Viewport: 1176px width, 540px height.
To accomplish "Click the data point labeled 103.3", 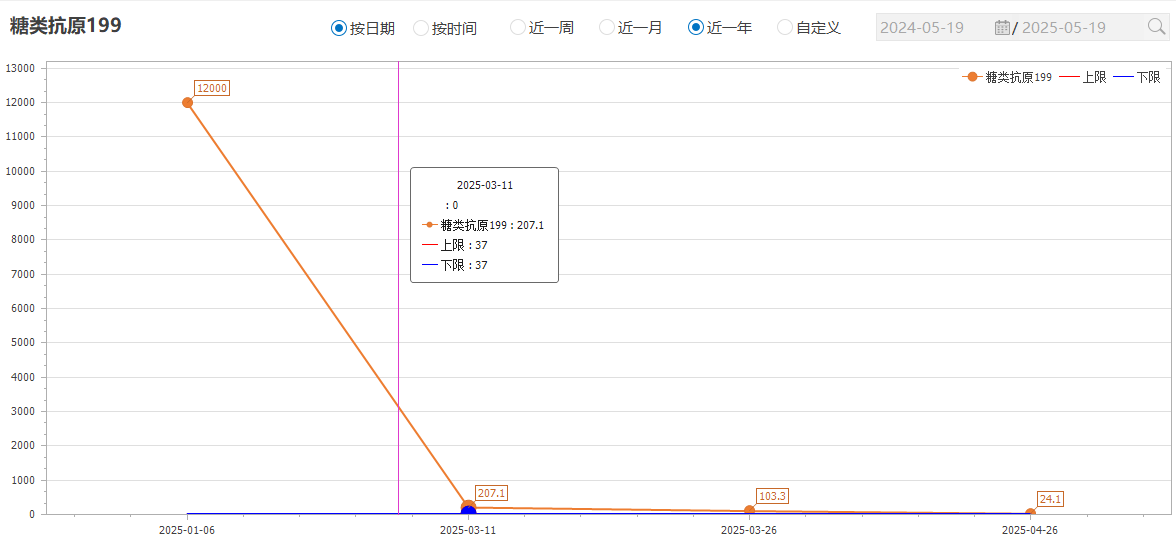I will [749, 511].
